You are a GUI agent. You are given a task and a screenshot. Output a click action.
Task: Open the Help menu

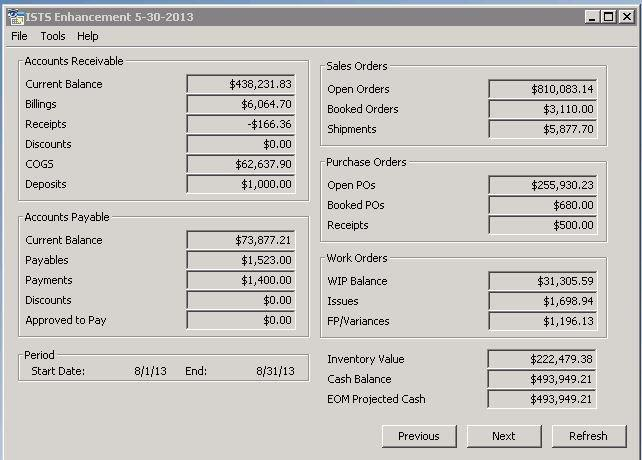88,36
